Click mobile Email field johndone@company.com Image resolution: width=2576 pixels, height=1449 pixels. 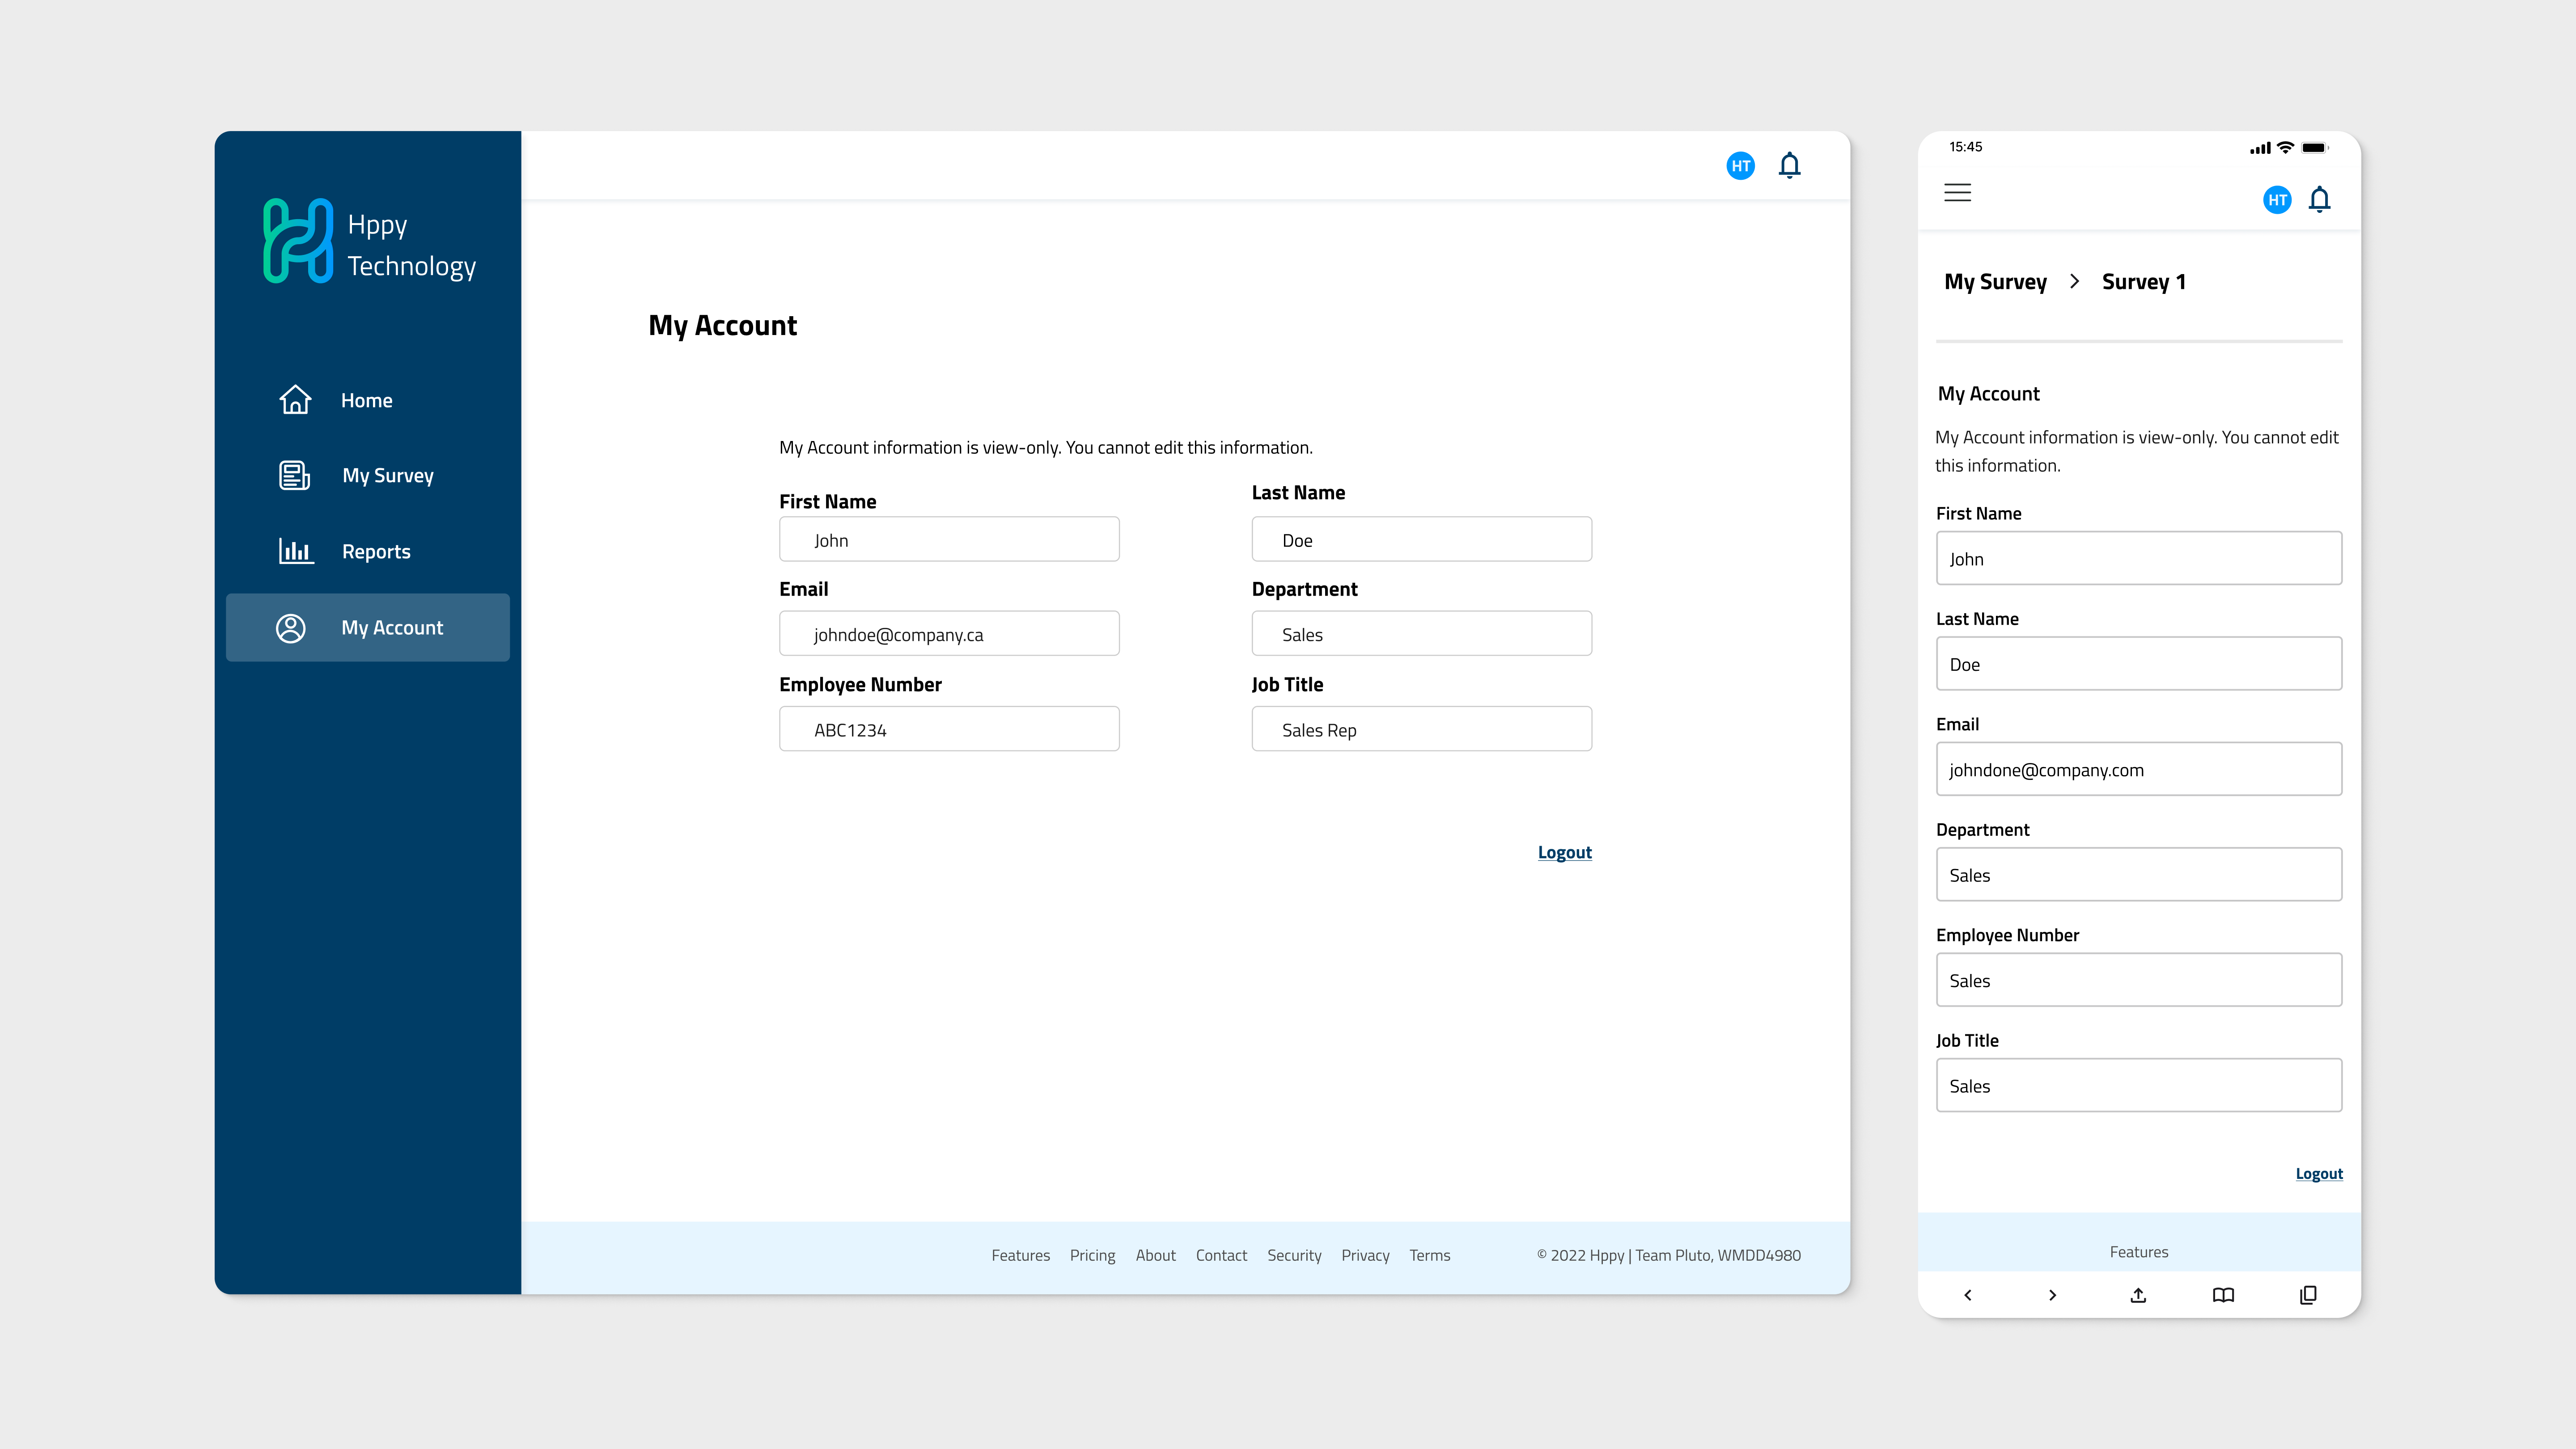2139,769
